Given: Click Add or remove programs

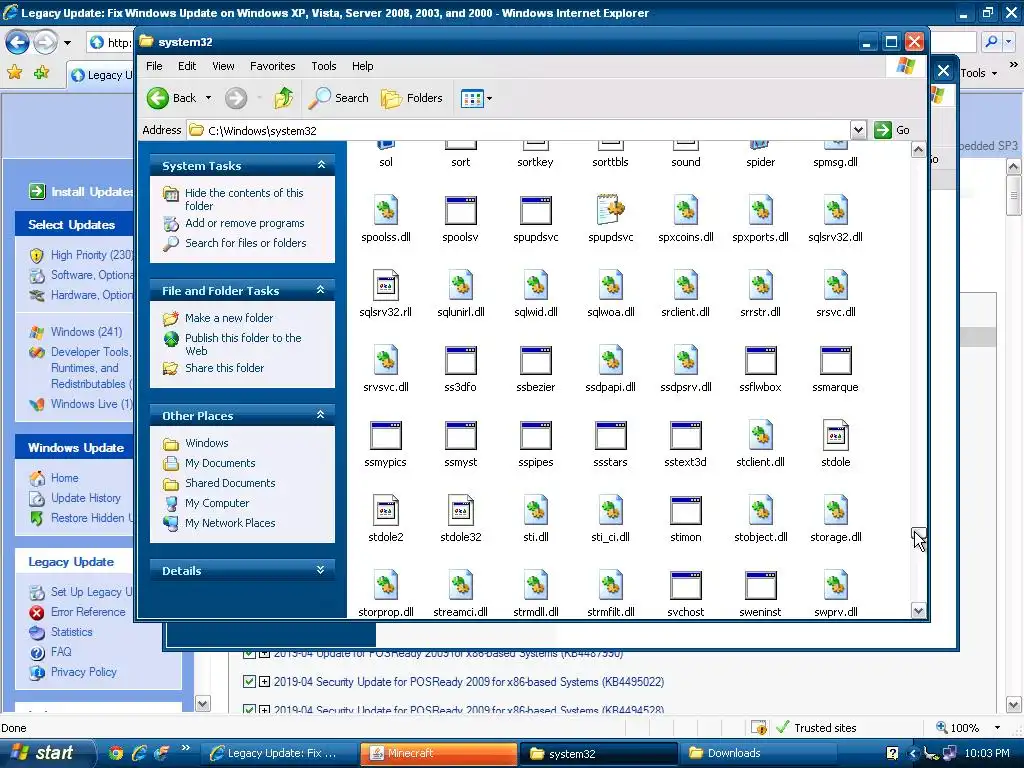Looking at the screenshot, I should (244, 223).
